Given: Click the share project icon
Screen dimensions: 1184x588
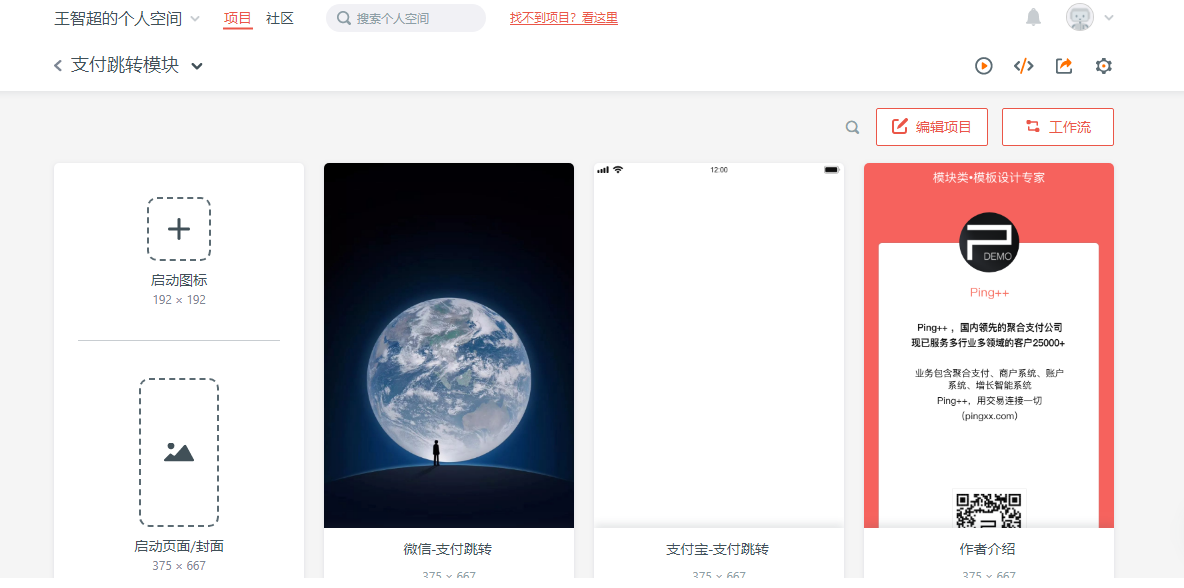Looking at the screenshot, I should [1064, 66].
